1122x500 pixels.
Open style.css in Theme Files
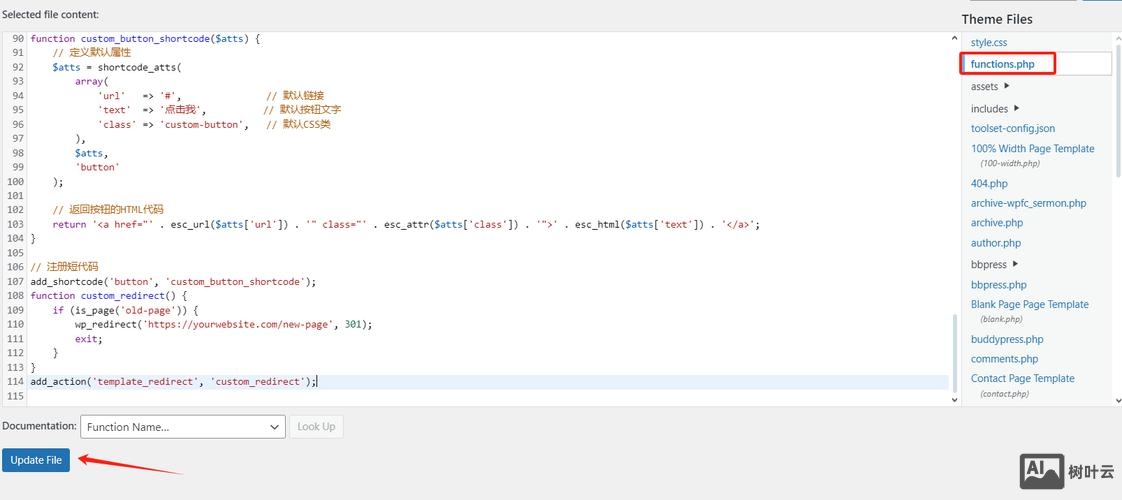(x=989, y=43)
